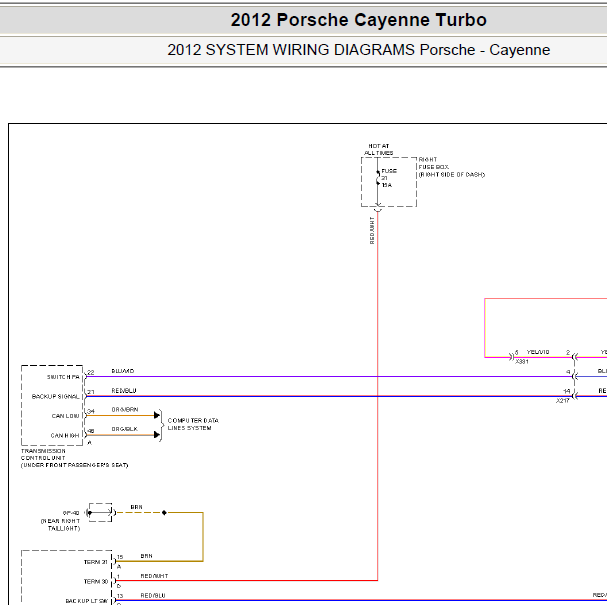Click the "RED/BLU" wire label at pin 13
This screenshot has width=607, height=605.
pos(153,595)
